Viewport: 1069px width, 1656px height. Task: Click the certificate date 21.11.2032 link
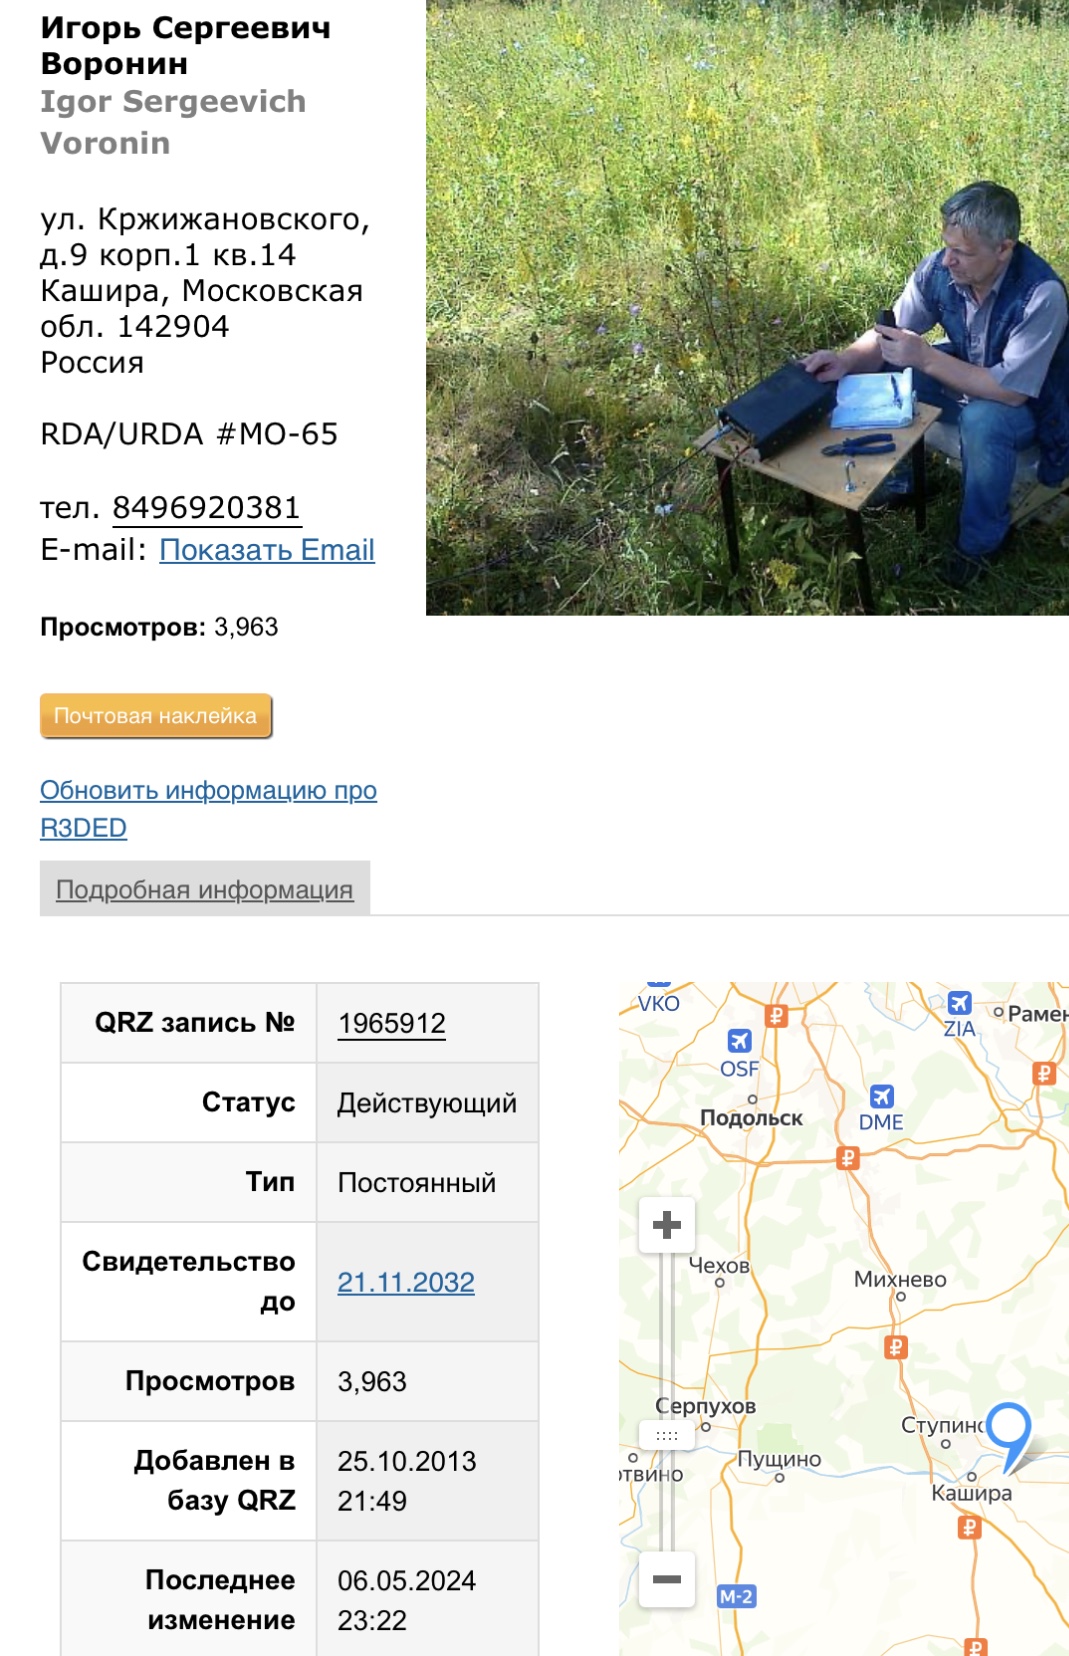pos(406,1282)
